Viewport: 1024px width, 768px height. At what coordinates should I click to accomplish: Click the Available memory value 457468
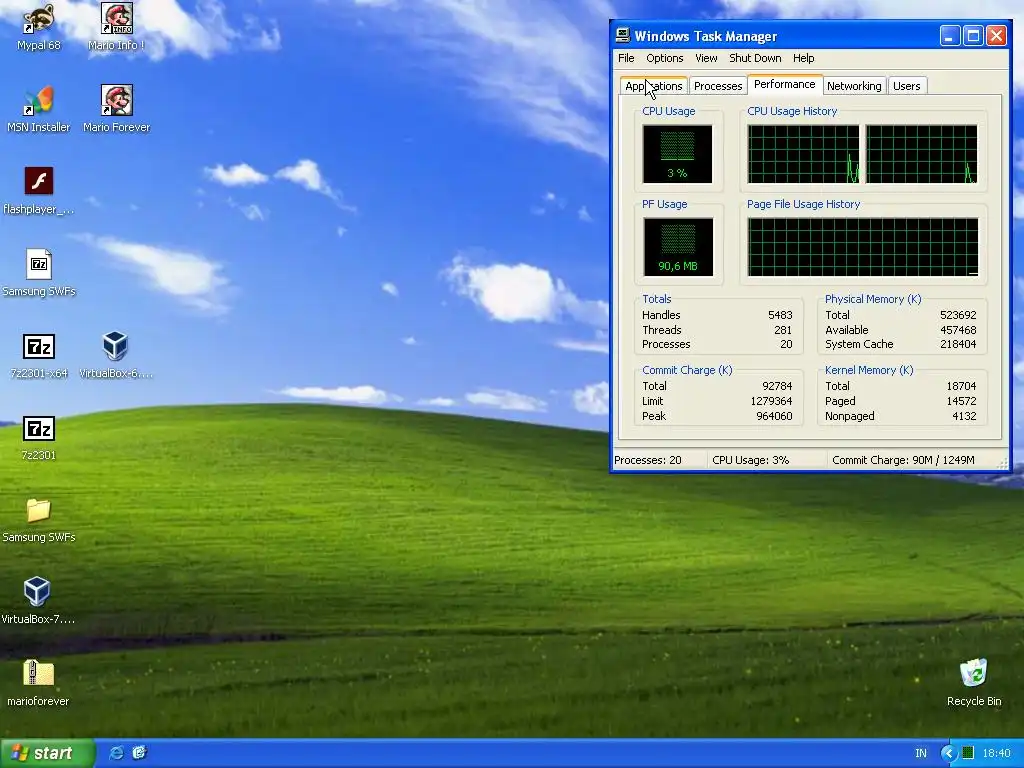(x=958, y=330)
